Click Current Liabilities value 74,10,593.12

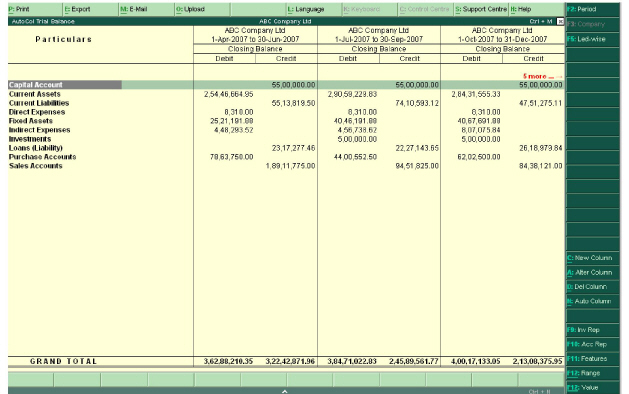click(x=417, y=103)
